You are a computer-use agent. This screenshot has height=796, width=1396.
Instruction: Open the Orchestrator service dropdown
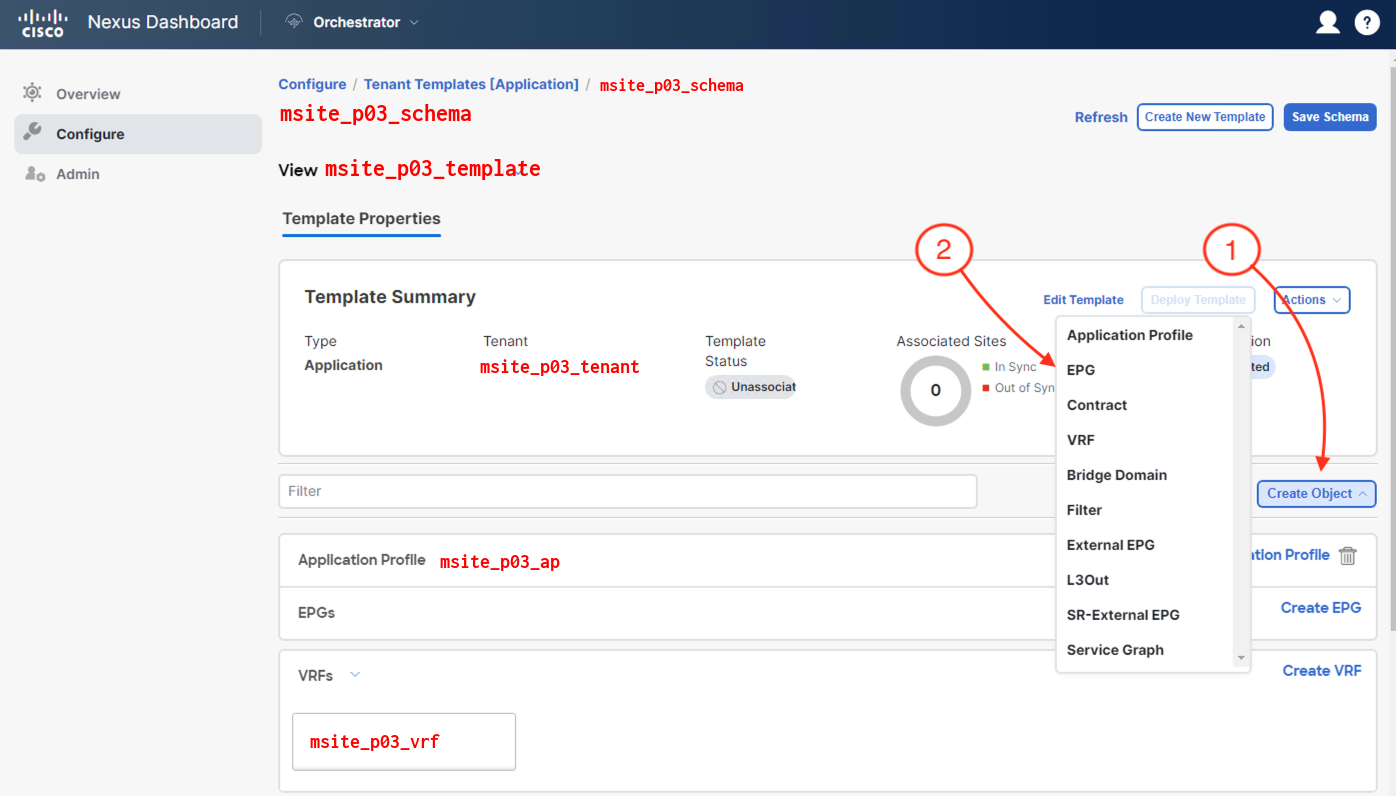point(414,22)
